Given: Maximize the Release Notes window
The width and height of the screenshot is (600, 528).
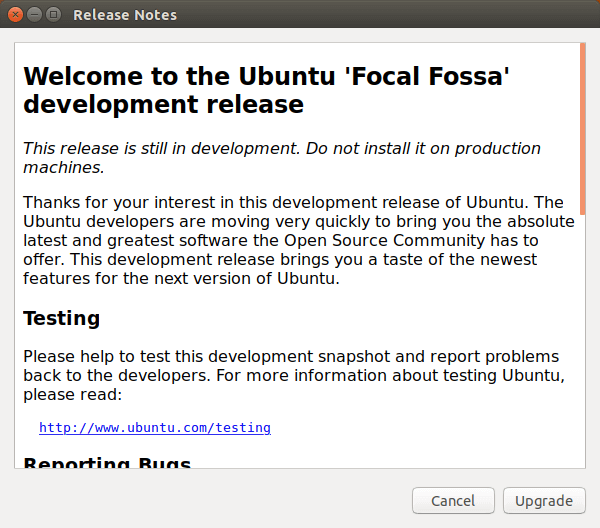Looking at the screenshot, I should [x=53, y=15].
